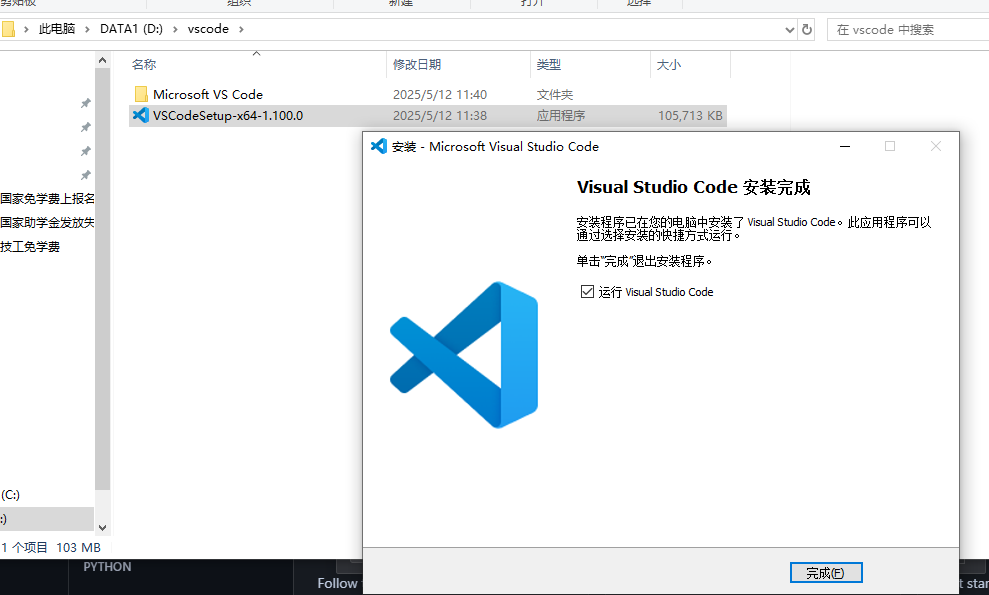
Task: Click the 文件夹 type cell
Action: pos(555,95)
